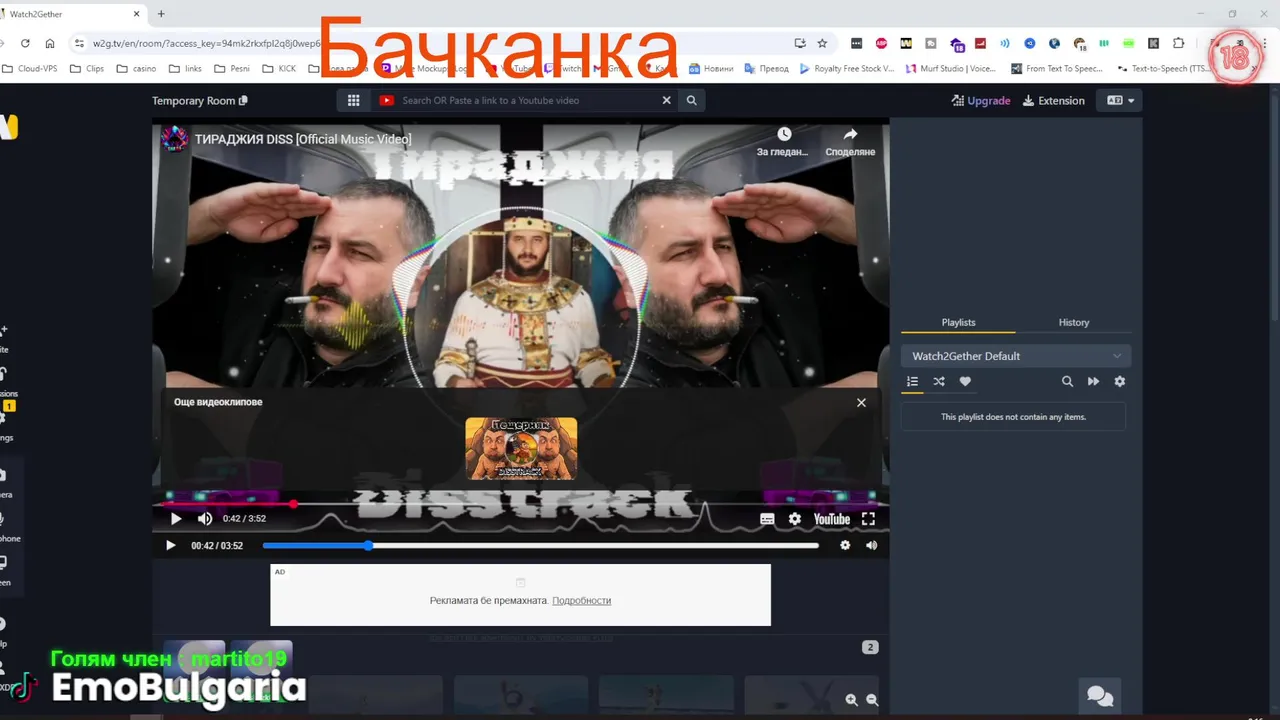The width and height of the screenshot is (1280, 720).
Task: Open the From Text To Speech bookmark
Action: coord(1057,69)
